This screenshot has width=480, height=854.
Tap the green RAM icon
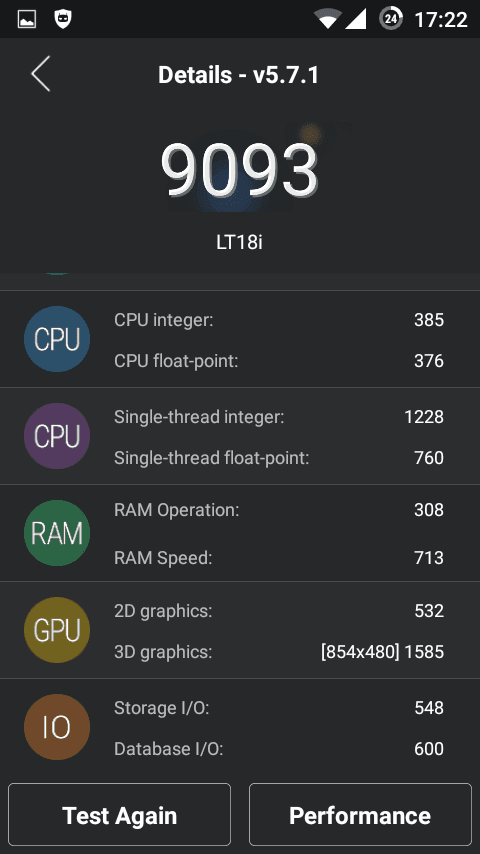(57, 533)
